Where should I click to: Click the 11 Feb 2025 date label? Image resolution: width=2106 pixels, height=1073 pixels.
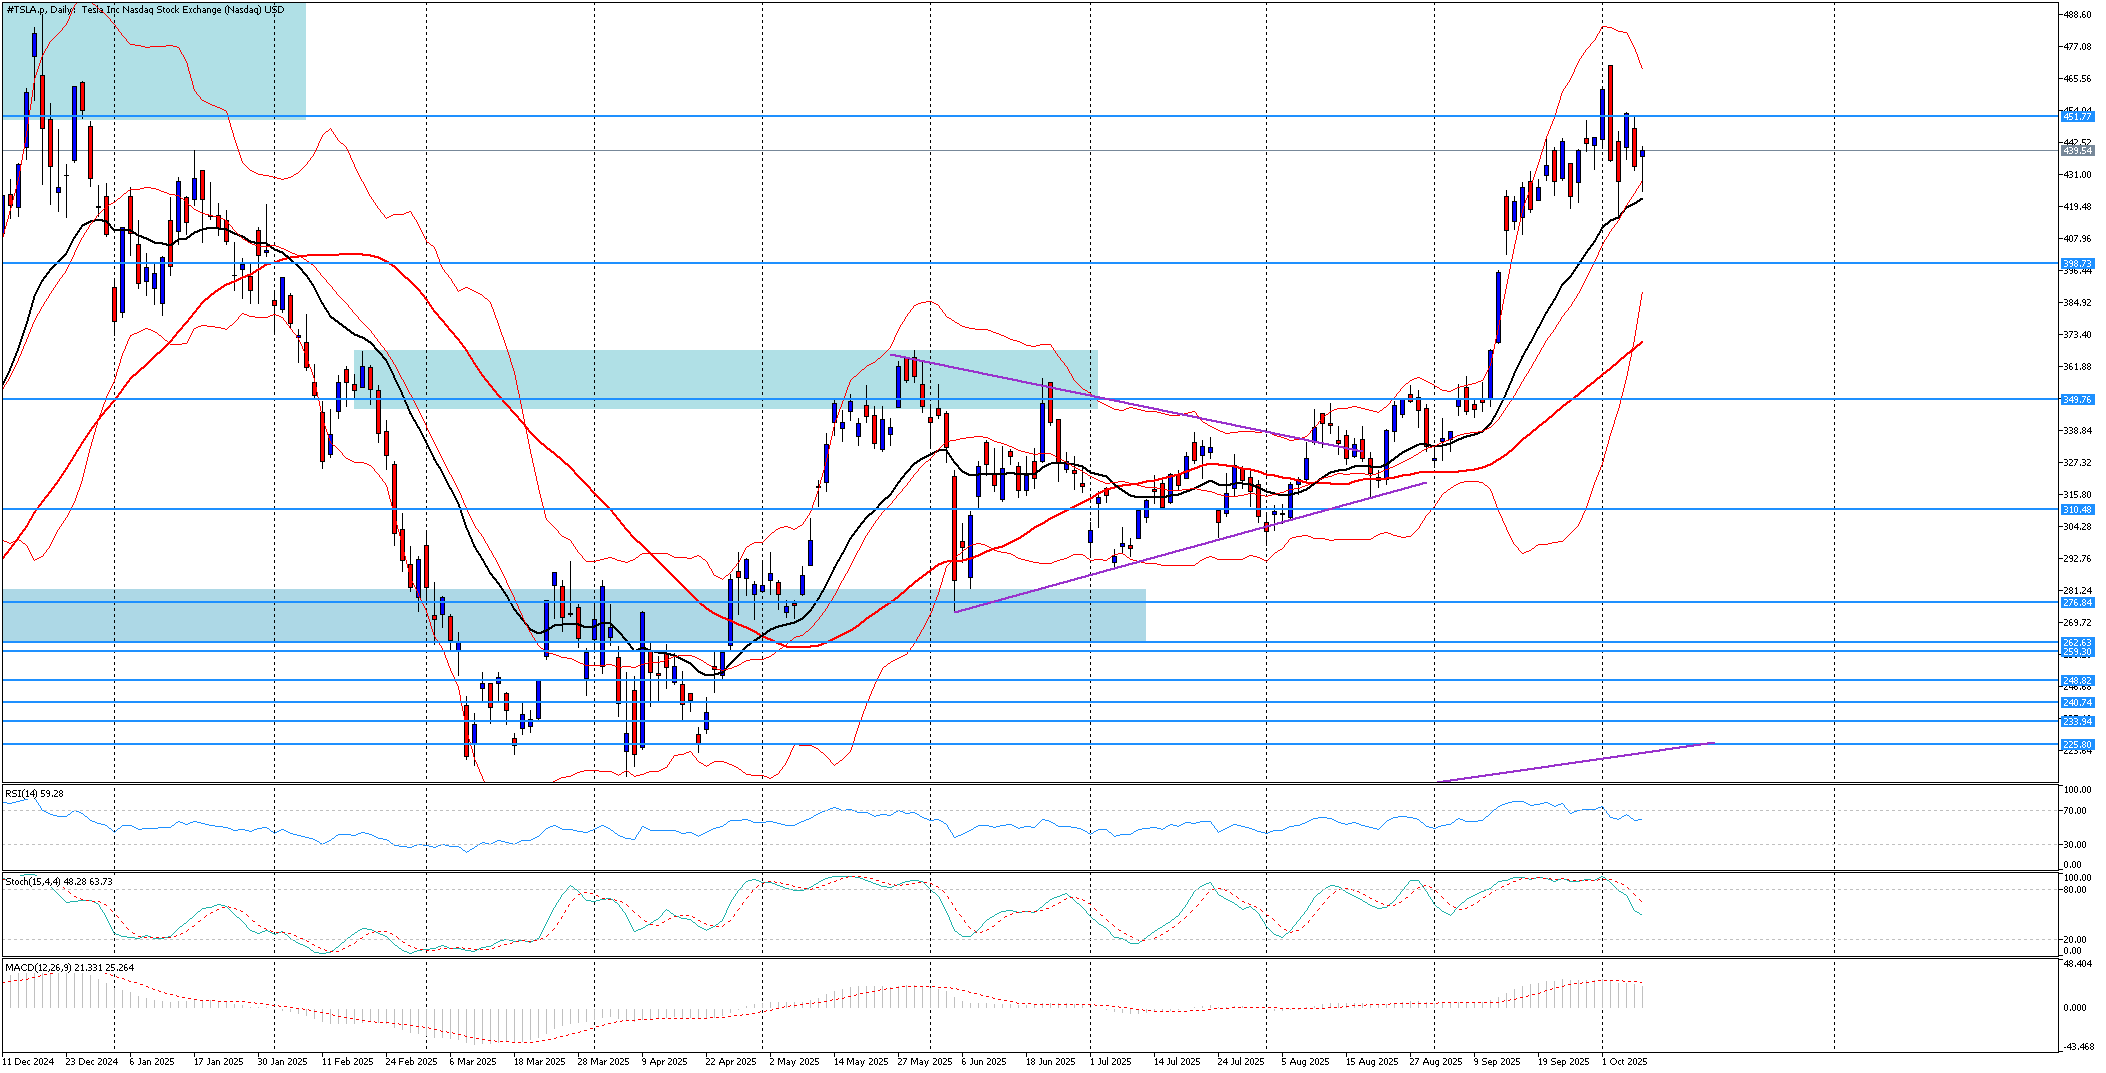[347, 1062]
